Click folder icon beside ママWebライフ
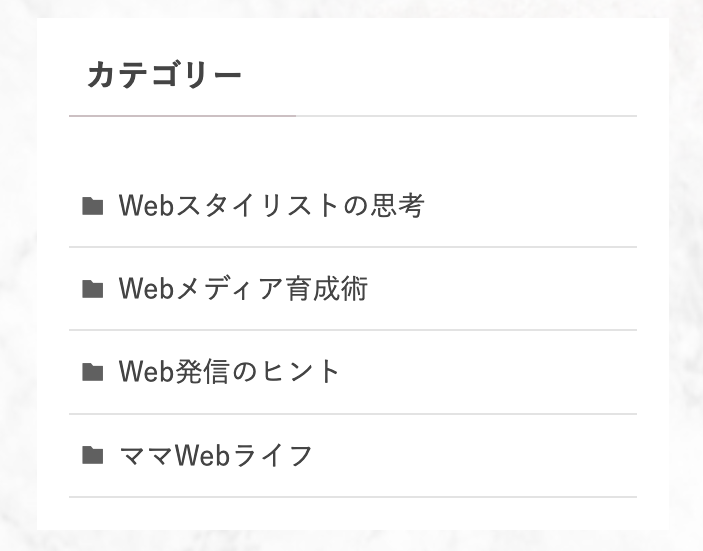 93,455
